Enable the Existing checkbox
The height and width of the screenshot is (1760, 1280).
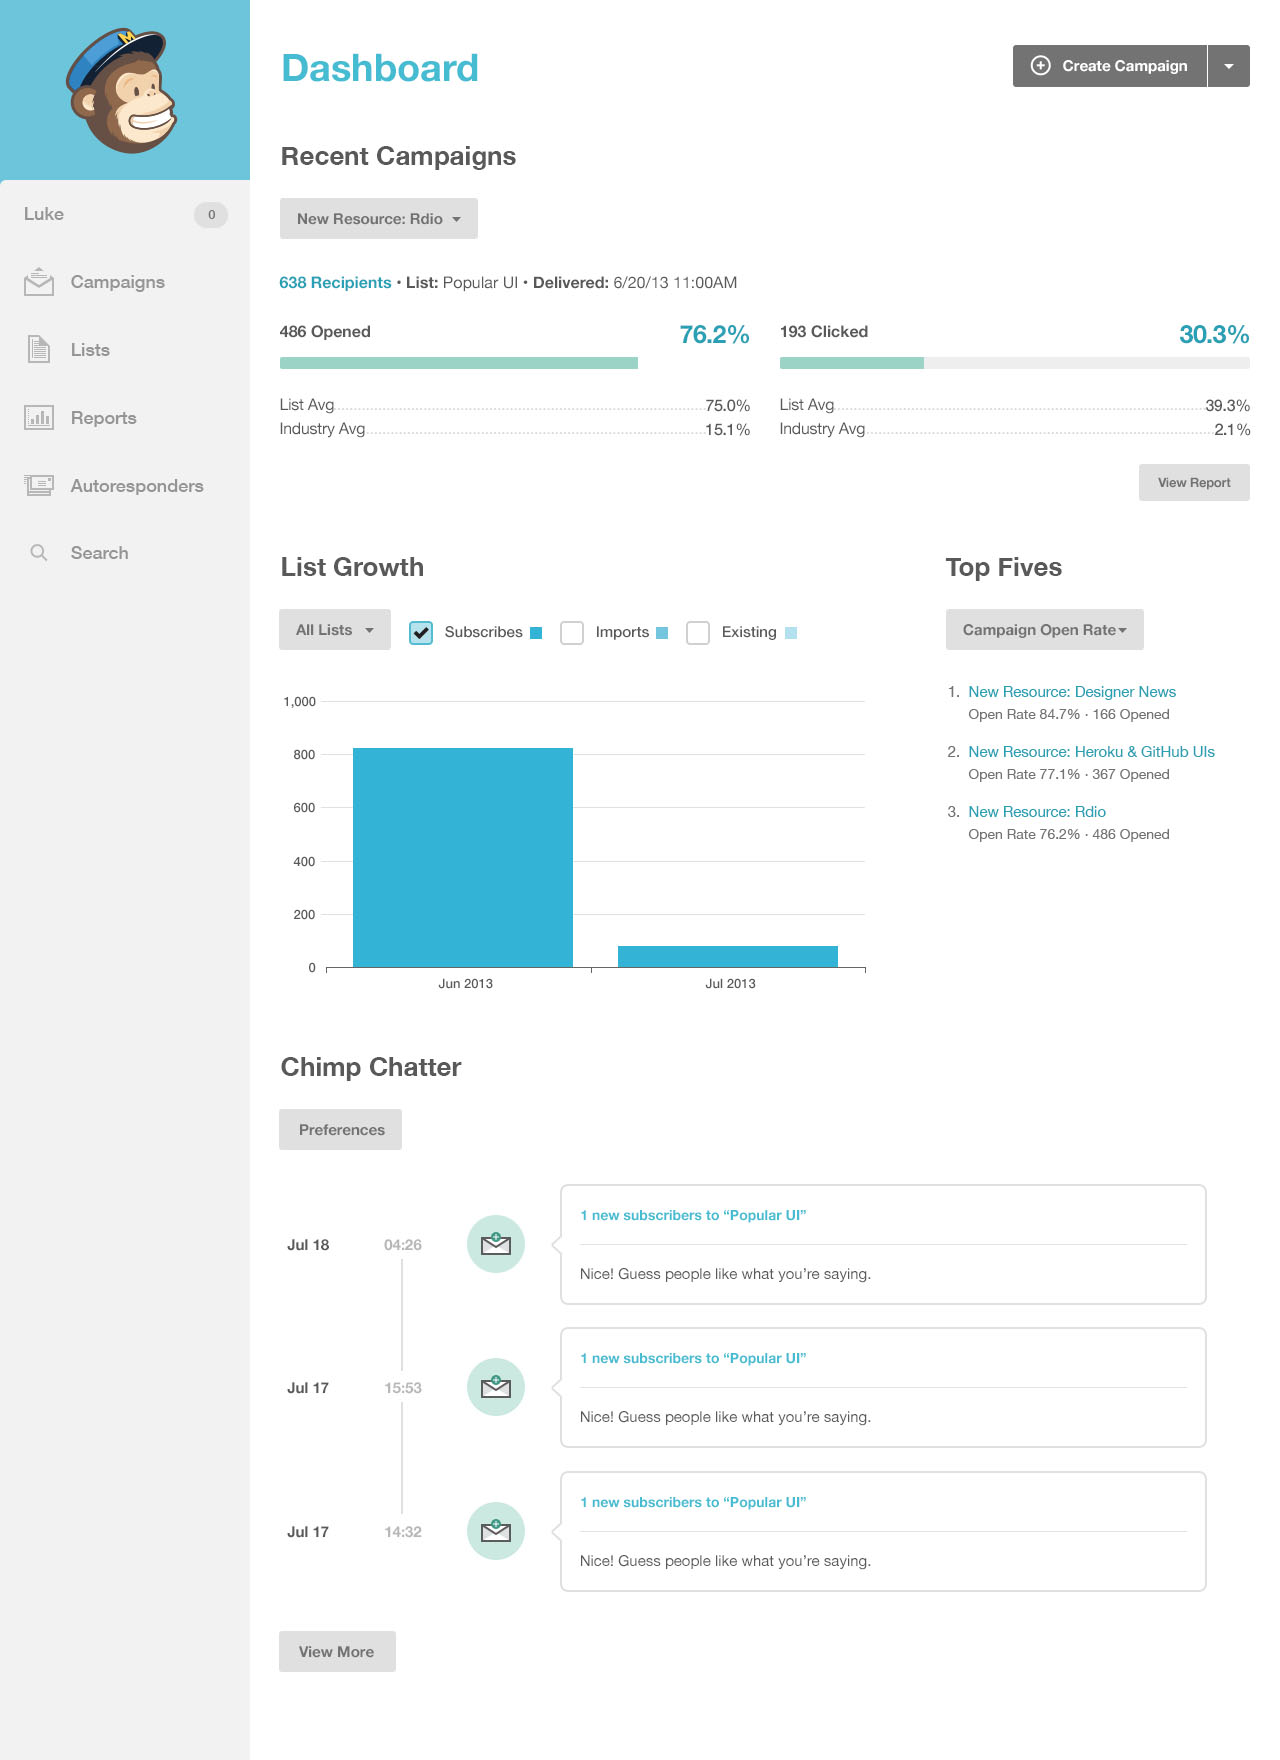698,633
